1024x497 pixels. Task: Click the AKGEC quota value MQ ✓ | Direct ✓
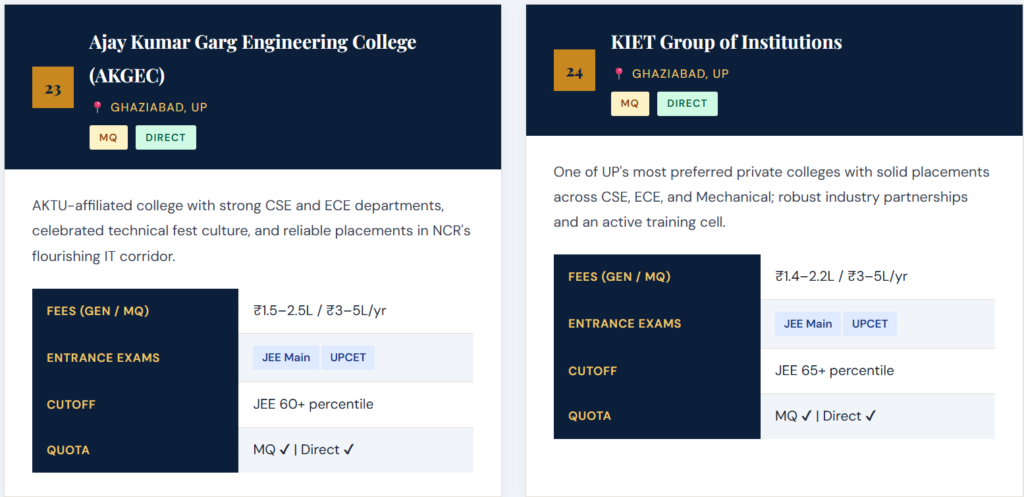point(304,450)
